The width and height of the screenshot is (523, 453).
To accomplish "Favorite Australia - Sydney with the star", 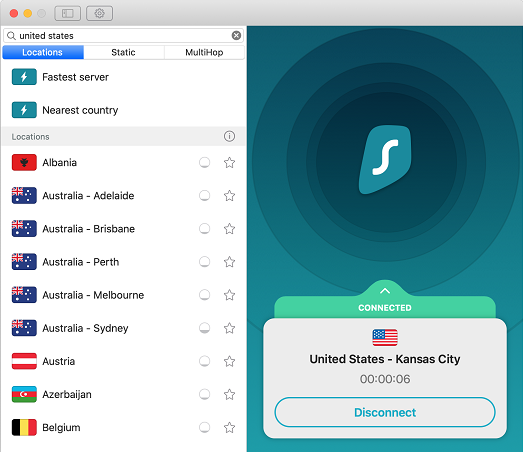I will tap(229, 328).
